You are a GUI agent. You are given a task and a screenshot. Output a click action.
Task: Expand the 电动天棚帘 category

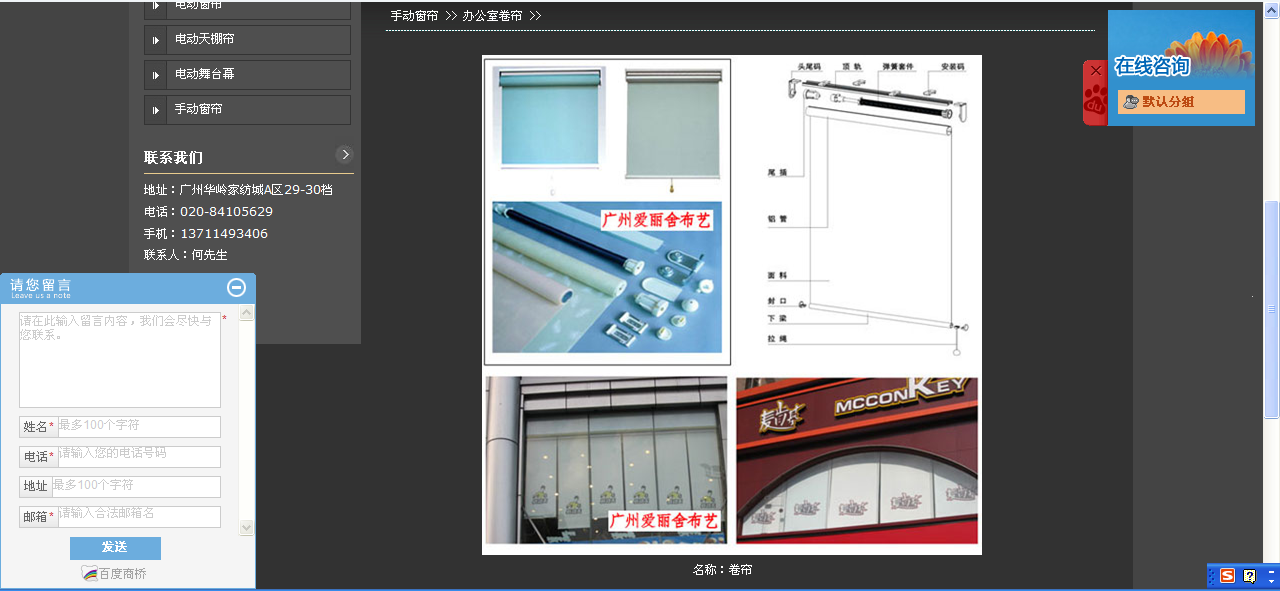point(156,40)
